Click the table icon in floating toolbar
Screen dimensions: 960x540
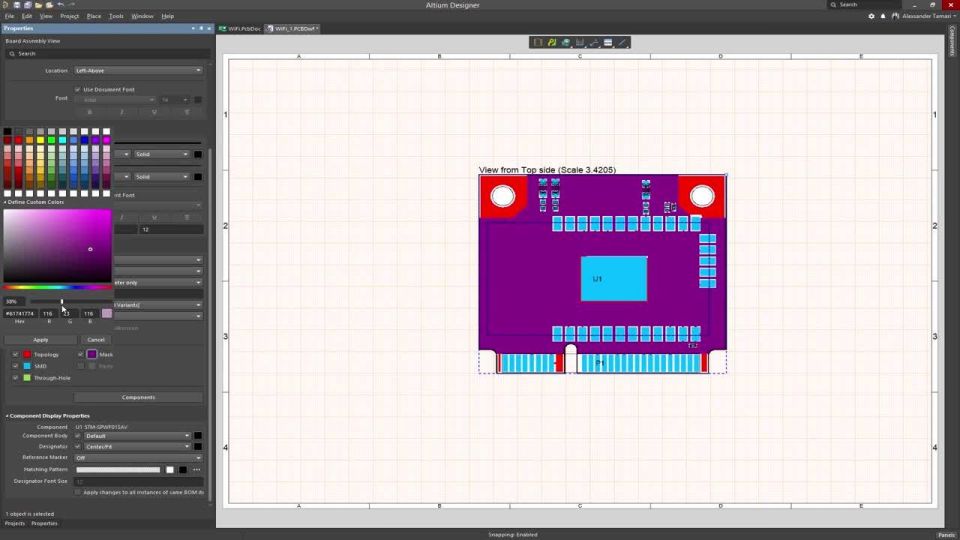click(x=608, y=43)
